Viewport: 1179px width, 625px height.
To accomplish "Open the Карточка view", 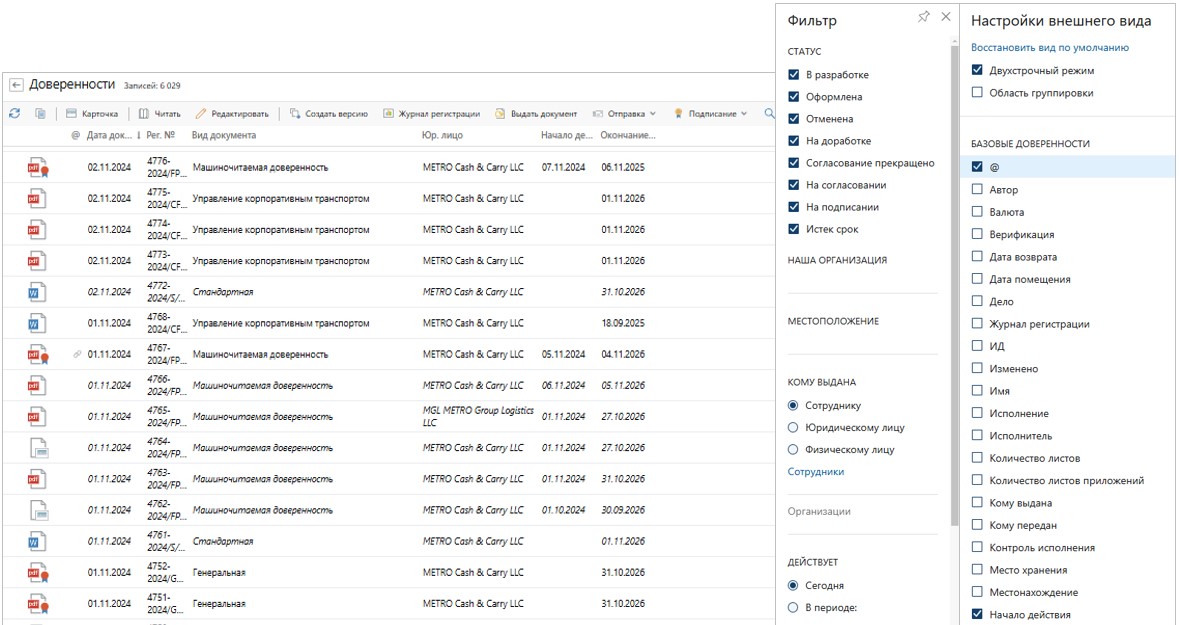I will pos(91,114).
